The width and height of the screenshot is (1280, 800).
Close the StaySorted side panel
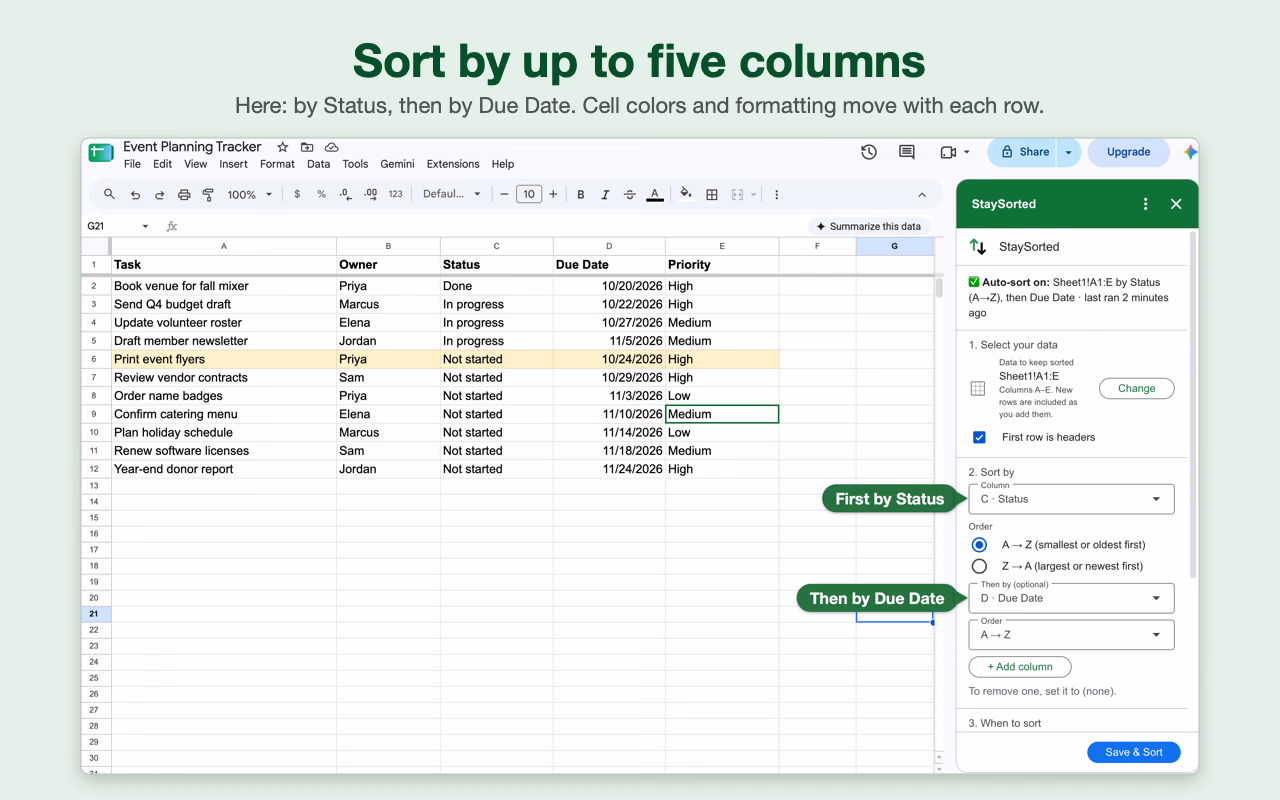(1176, 204)
